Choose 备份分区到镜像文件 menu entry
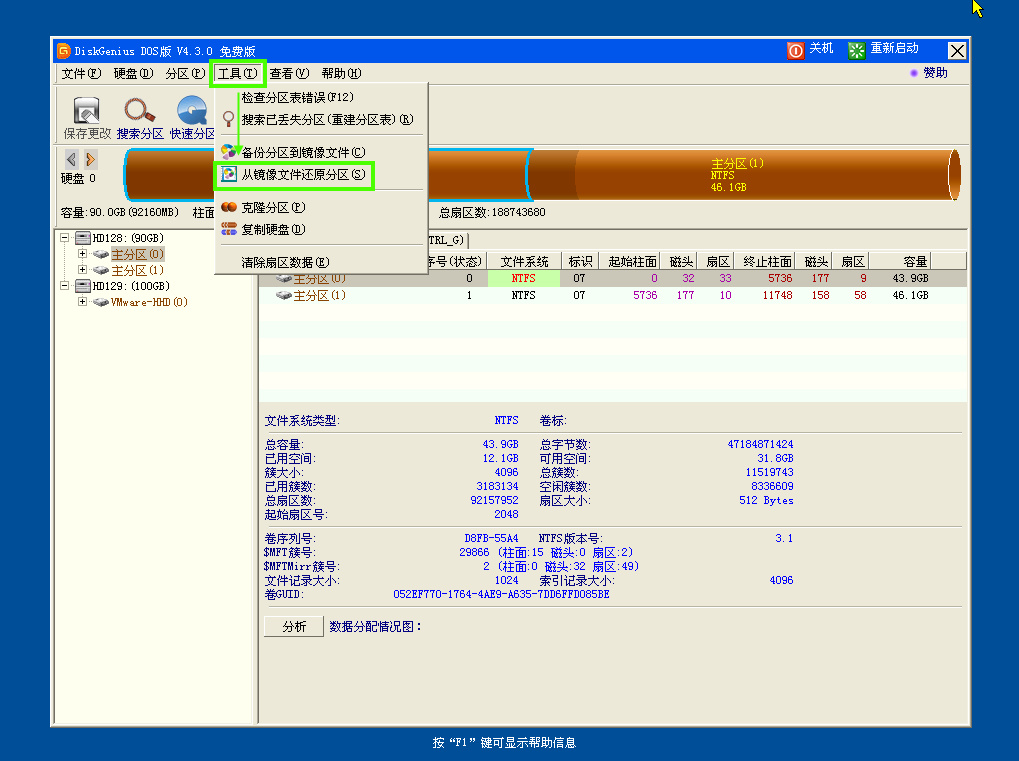The width and height of the screenshot is (1019, 761). click(321, 152)
